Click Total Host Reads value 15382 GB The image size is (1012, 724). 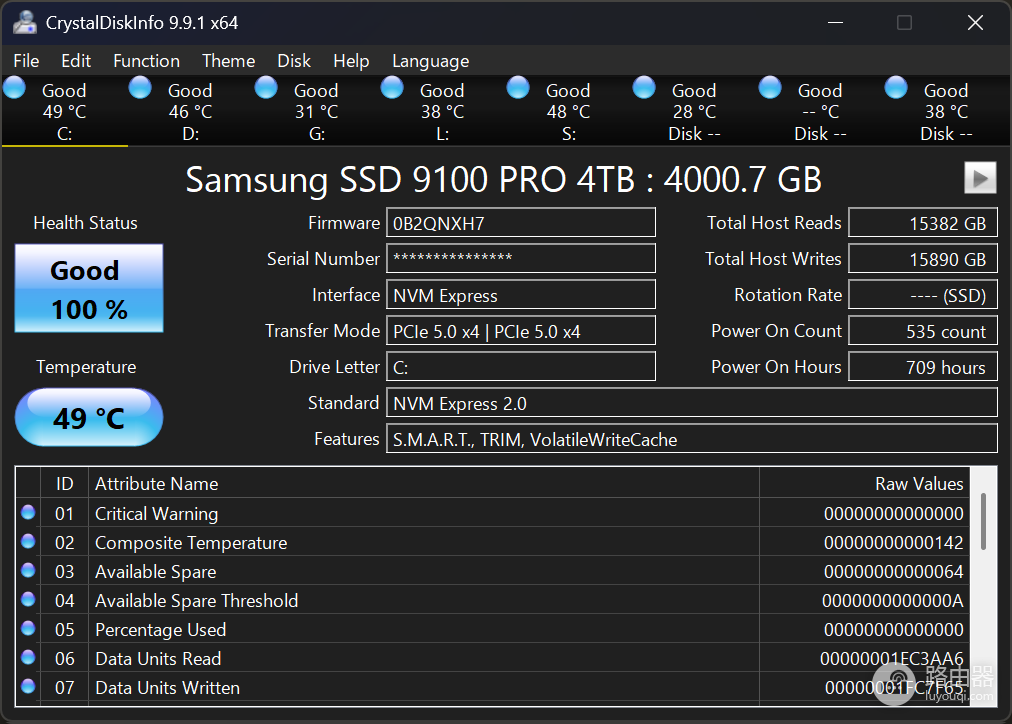[x=923, y=223]
